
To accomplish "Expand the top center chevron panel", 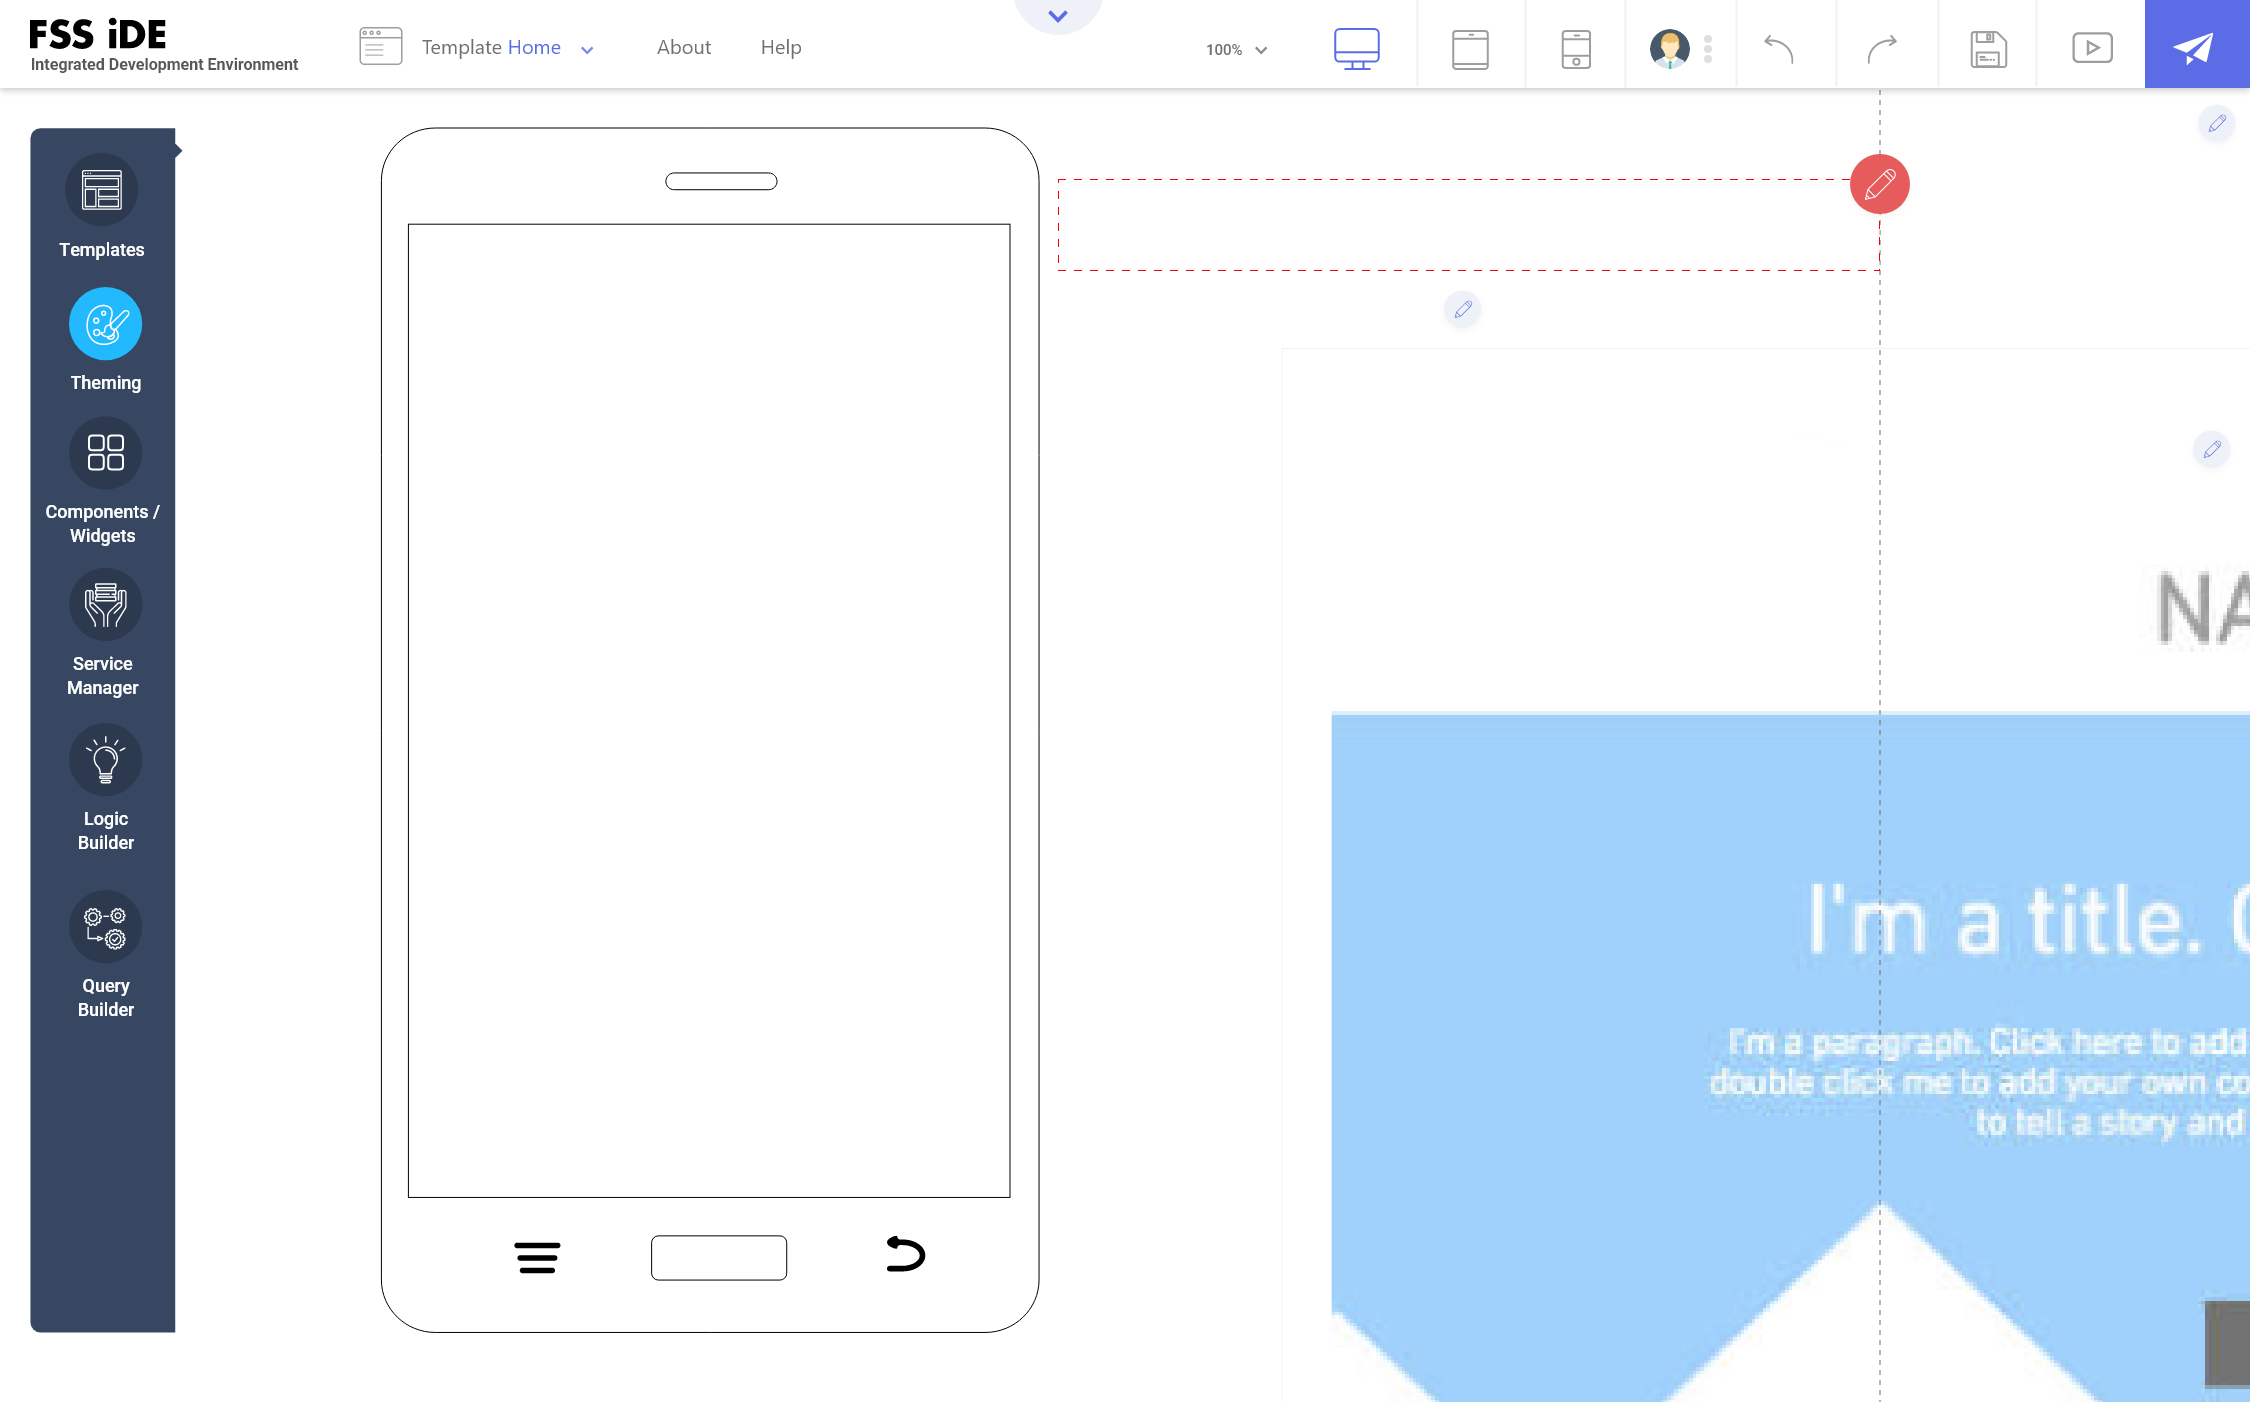I will [1057, 15].
